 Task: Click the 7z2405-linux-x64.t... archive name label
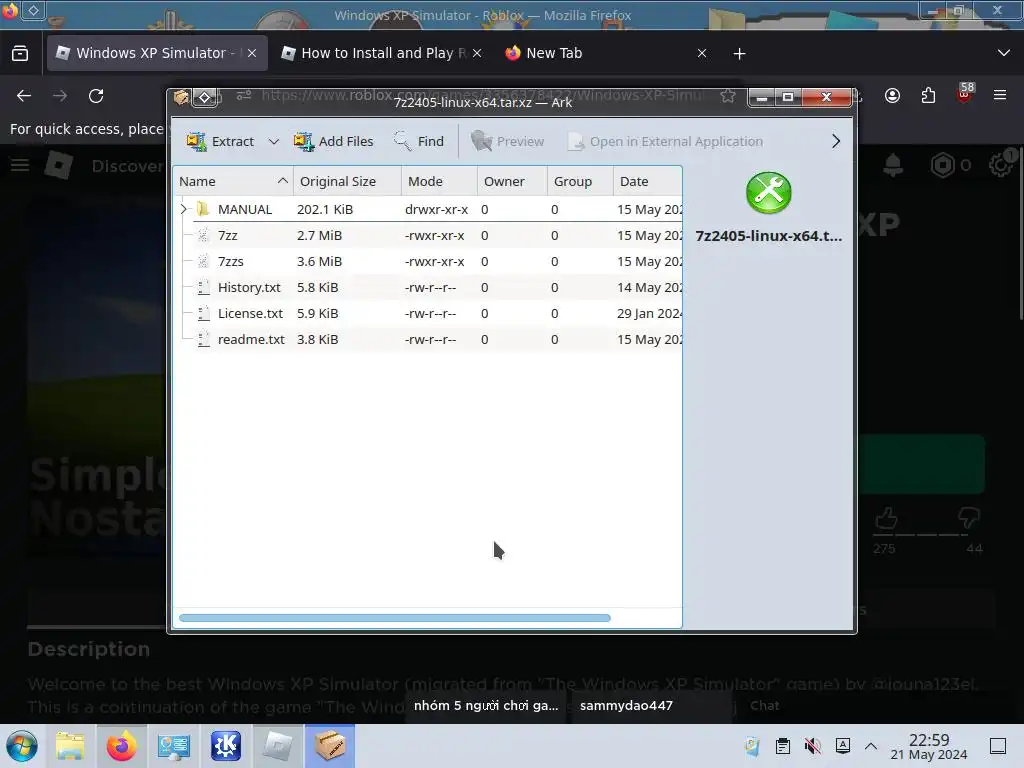(x=769, y=236)
